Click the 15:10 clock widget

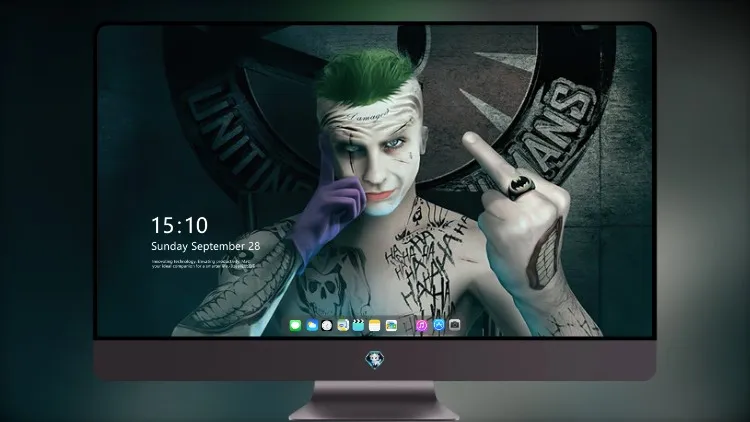tap(180, 225)
